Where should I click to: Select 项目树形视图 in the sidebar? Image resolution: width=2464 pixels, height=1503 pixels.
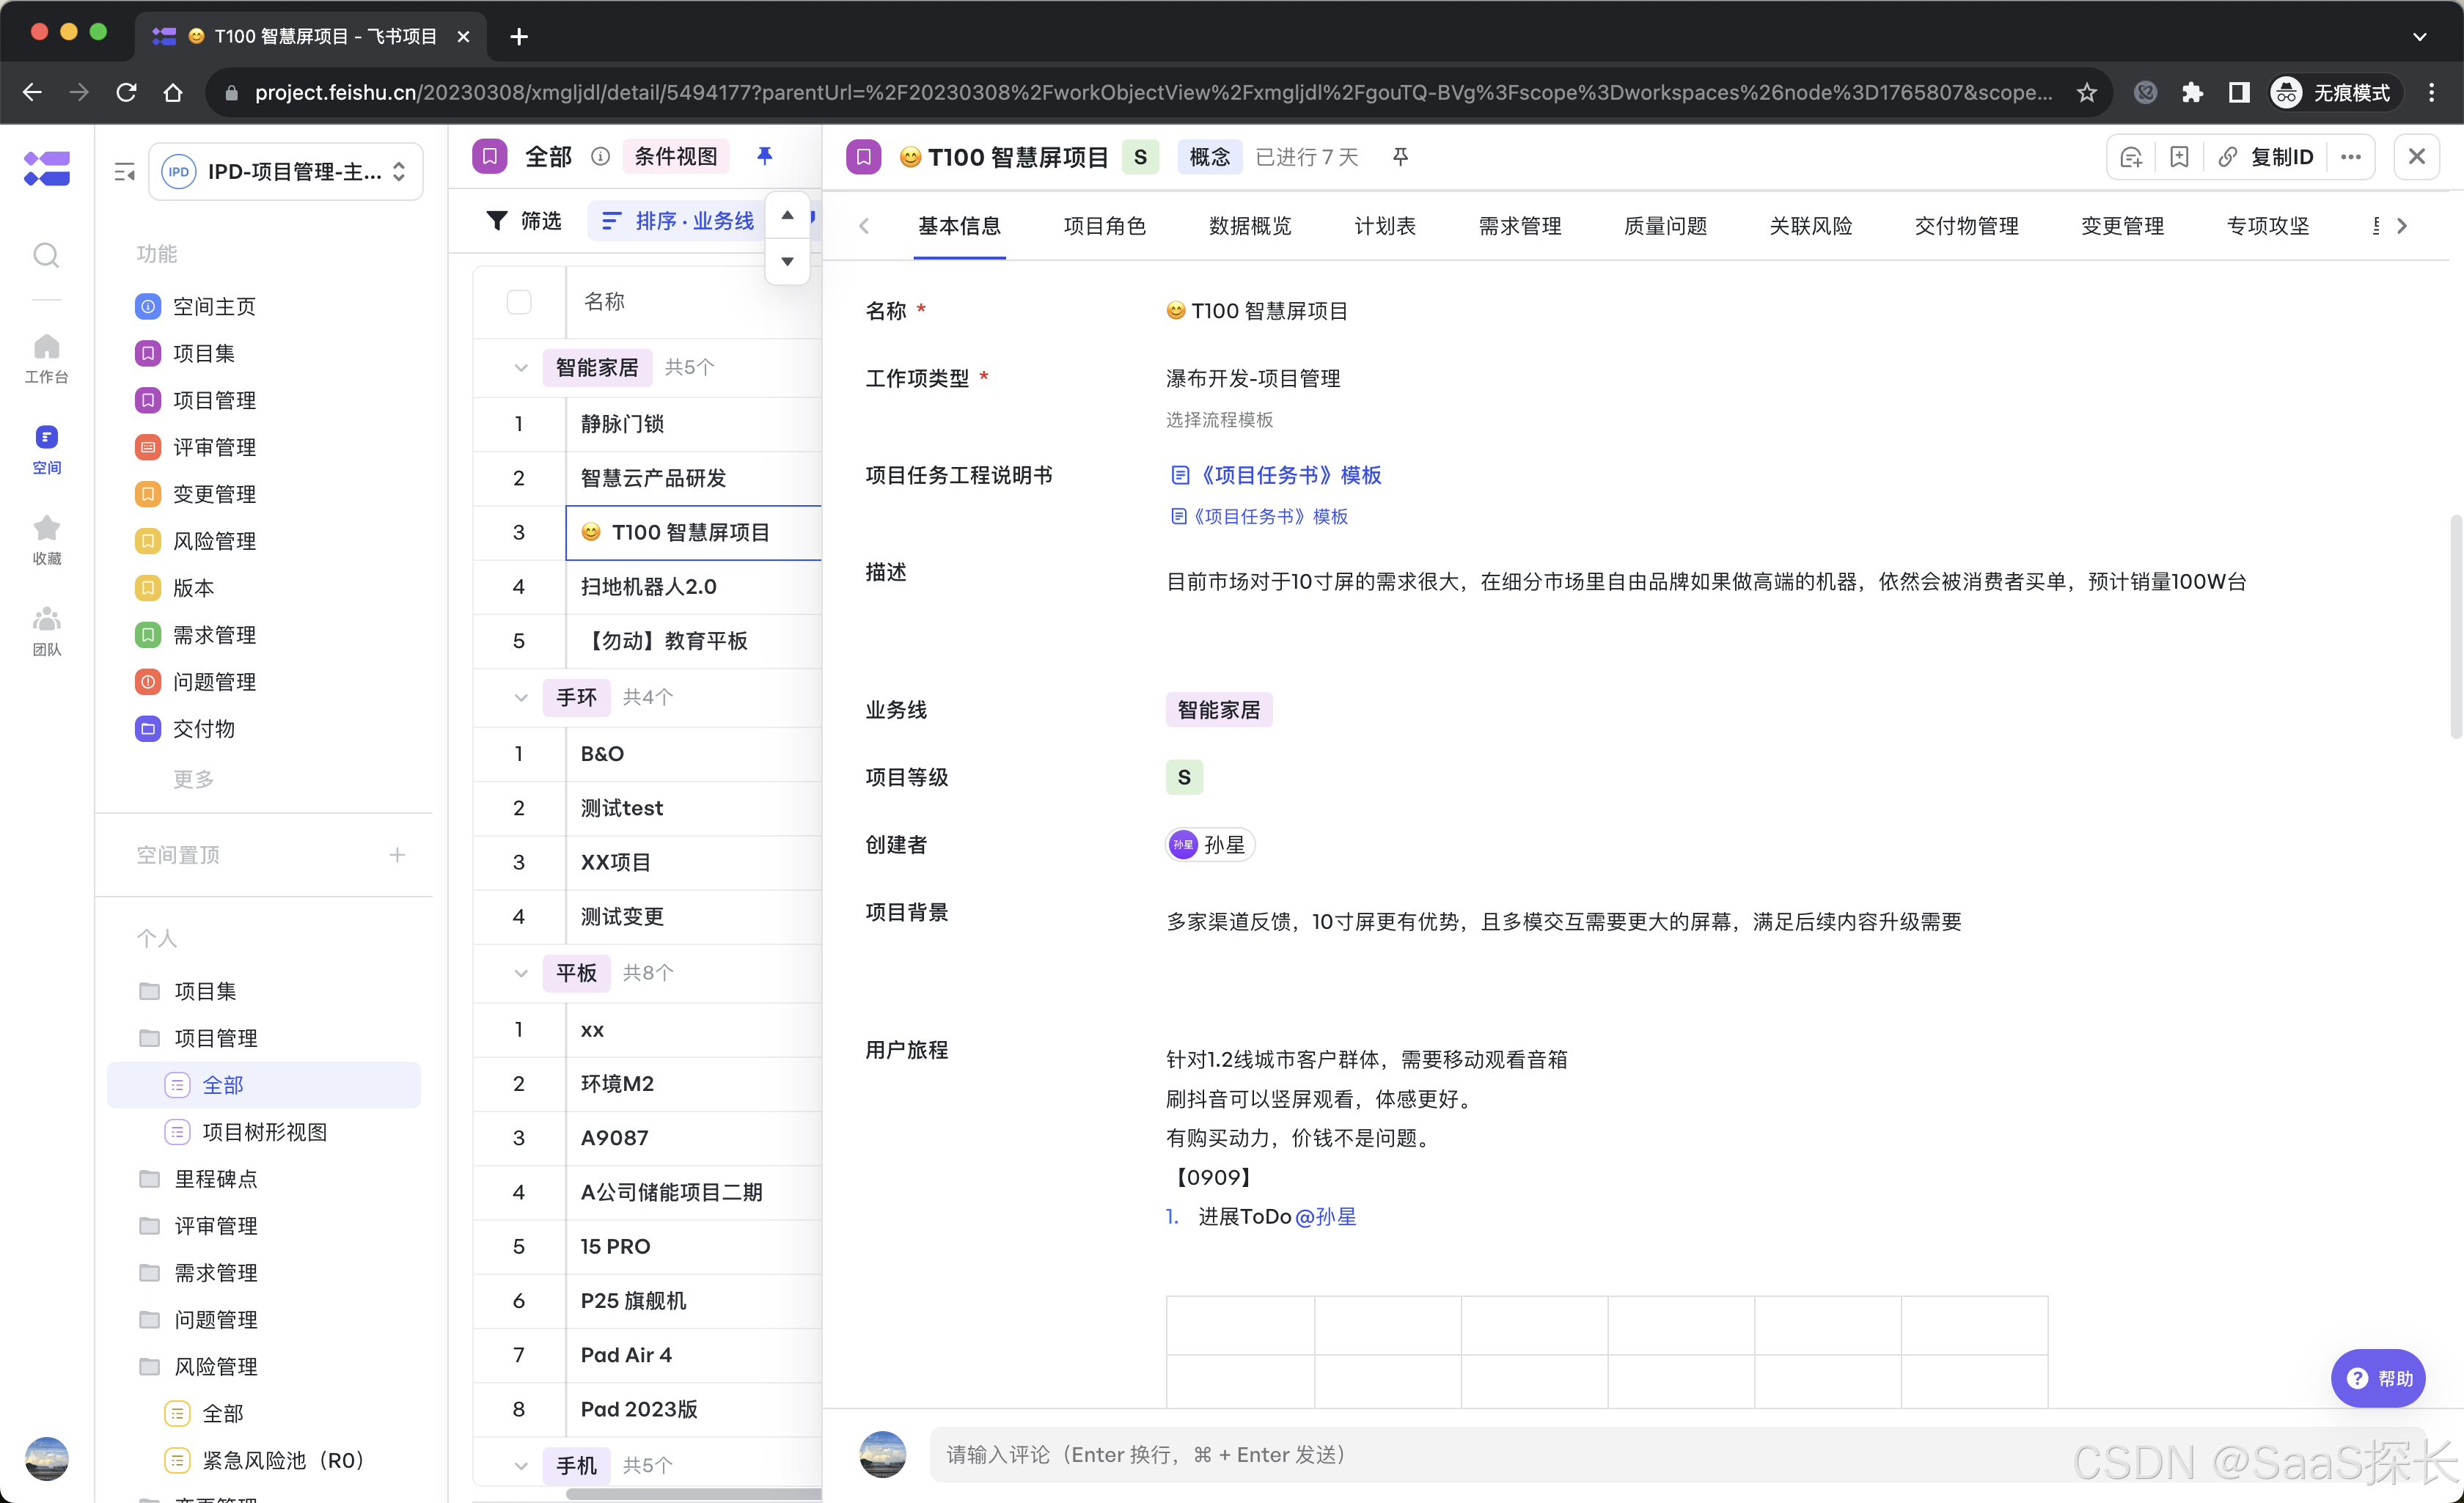coord(264,1132)
